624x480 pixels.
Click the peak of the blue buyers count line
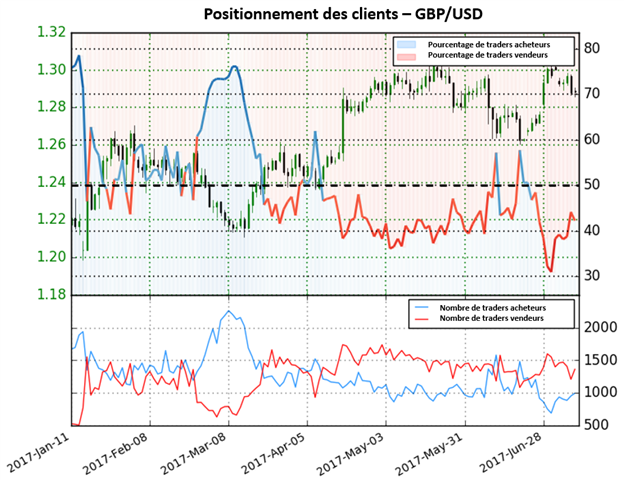pyautogui.click(x=228, y=311)
